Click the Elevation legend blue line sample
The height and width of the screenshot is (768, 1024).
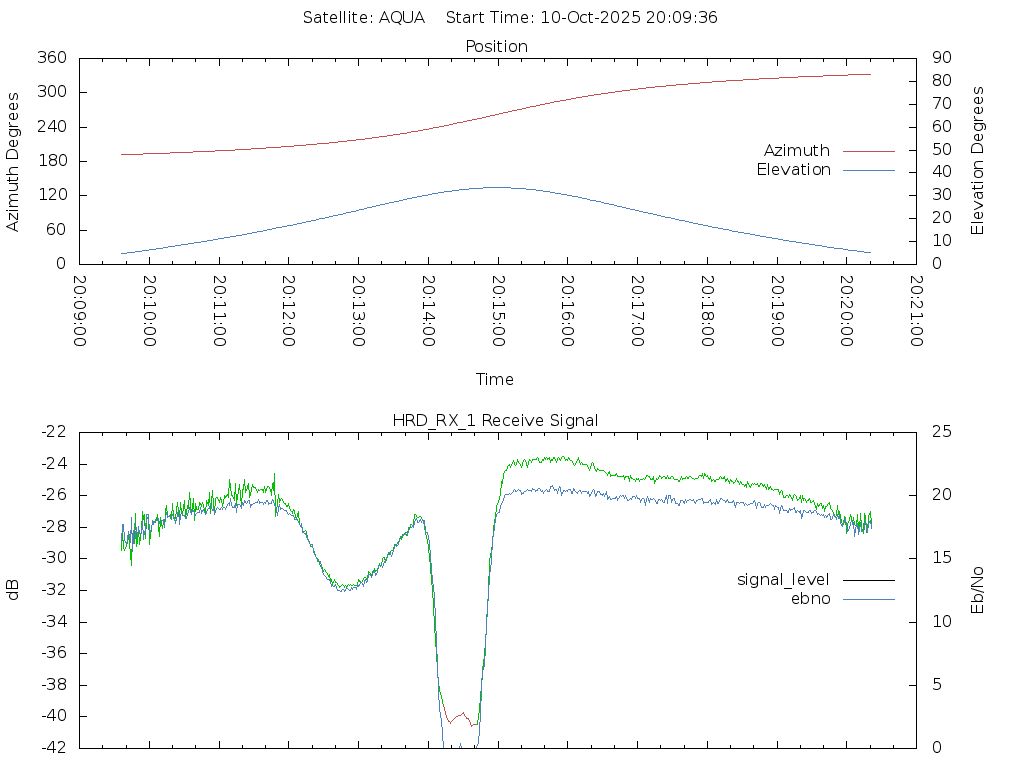click(x=868, y=170)
